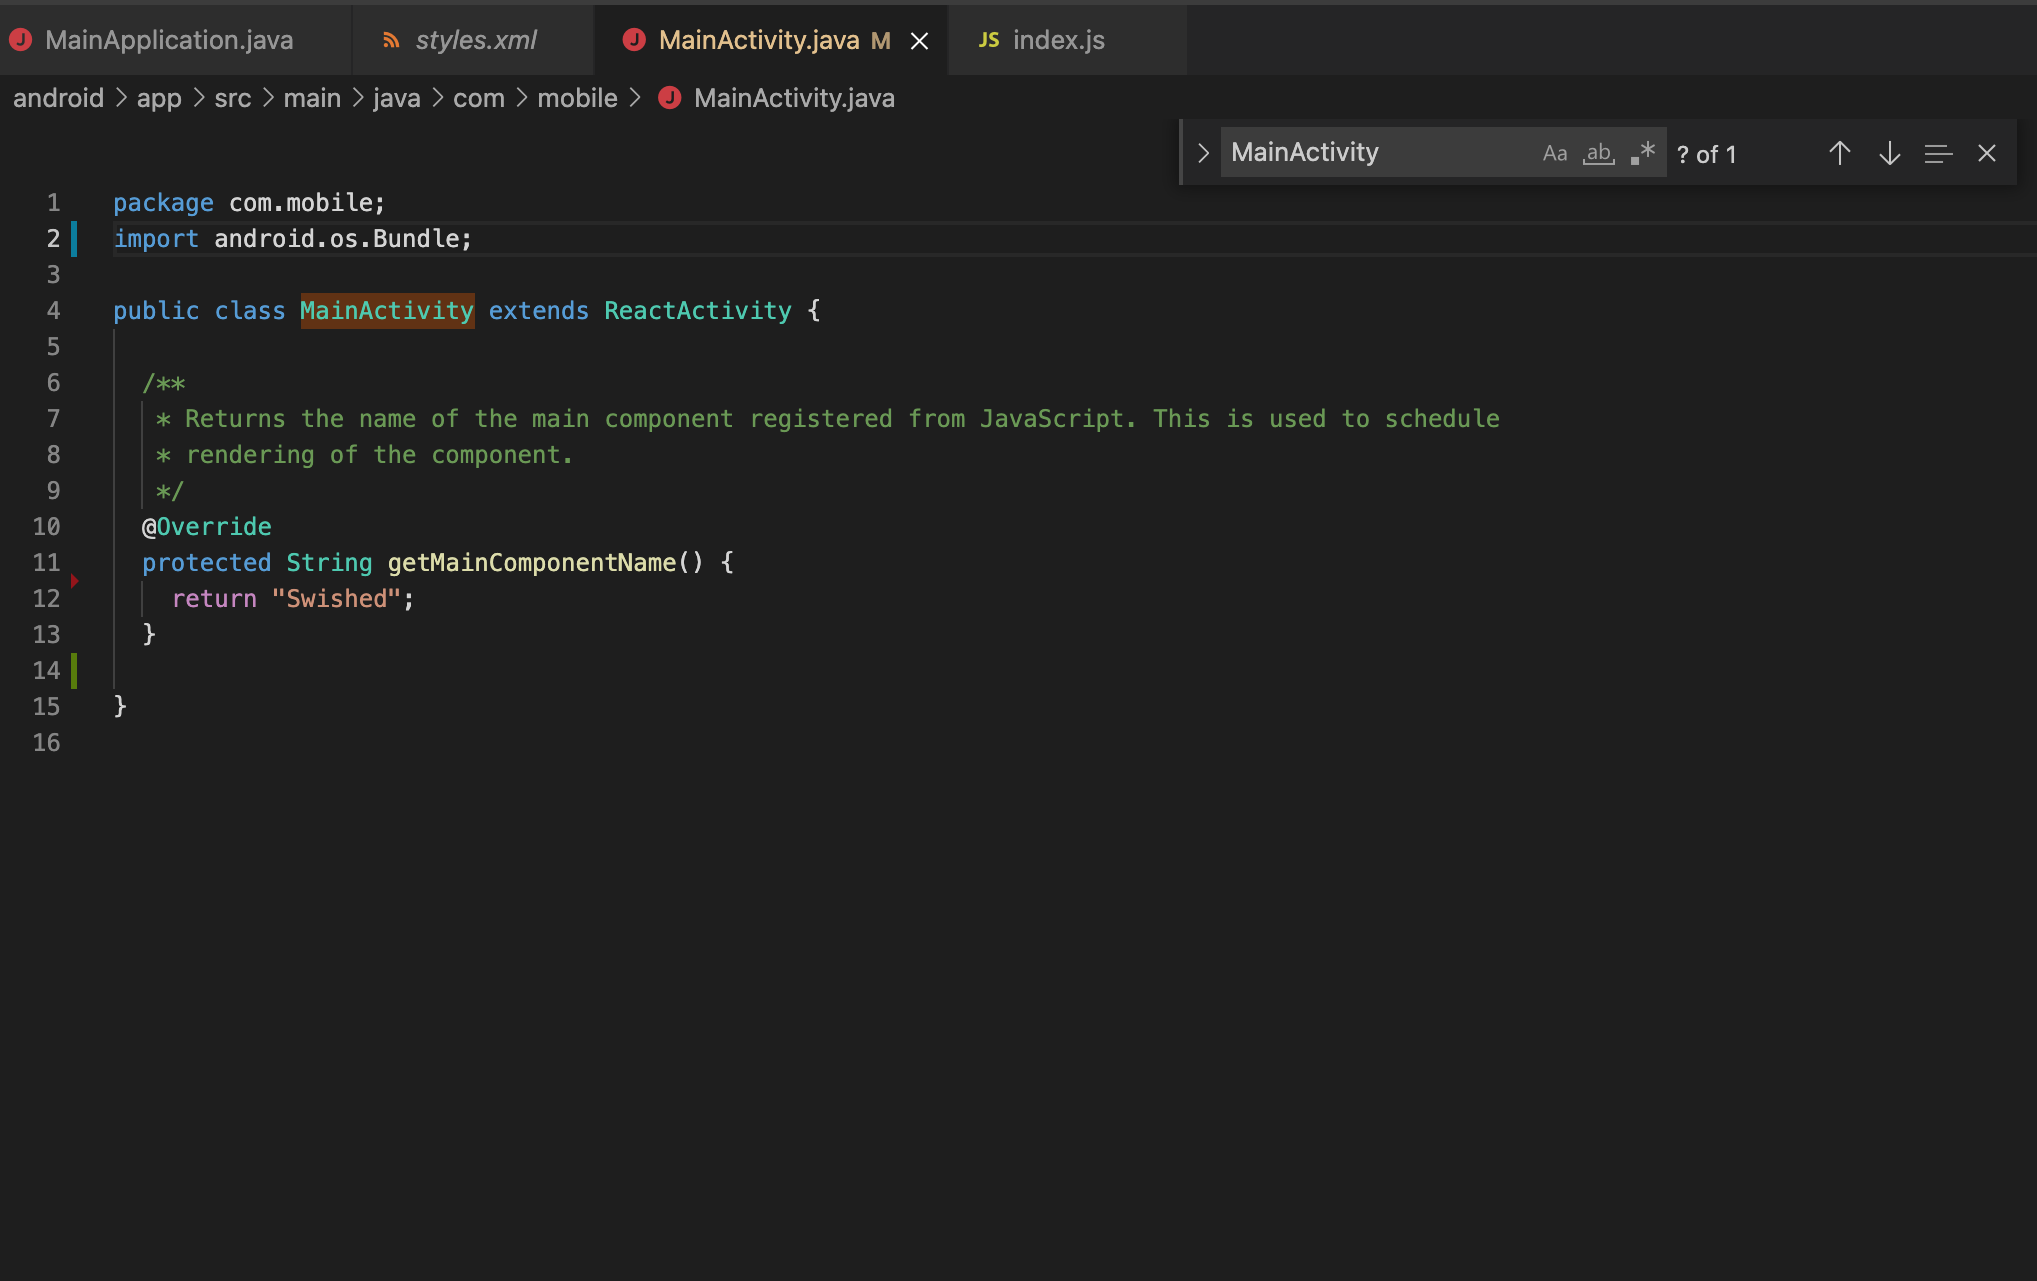The width and height of the screenshot is (2037, 1281).
Task: Open the breadcrumb chevron after android
Action: 122,98
